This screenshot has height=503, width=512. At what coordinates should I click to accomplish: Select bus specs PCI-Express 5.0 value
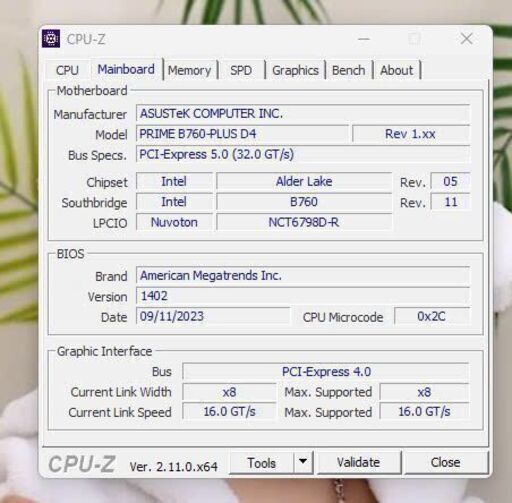(303, 154)
